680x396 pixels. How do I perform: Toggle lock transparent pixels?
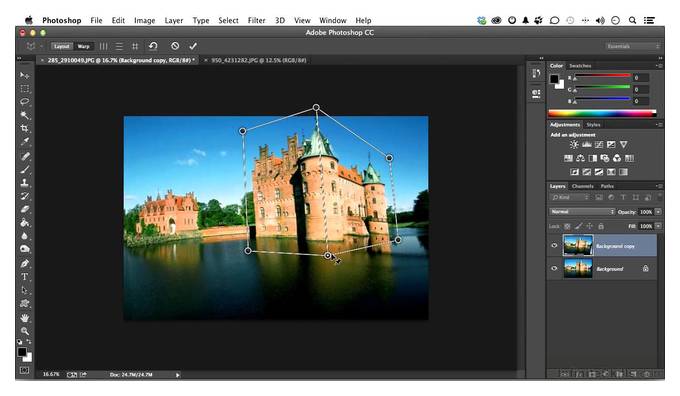pos(567,226)
